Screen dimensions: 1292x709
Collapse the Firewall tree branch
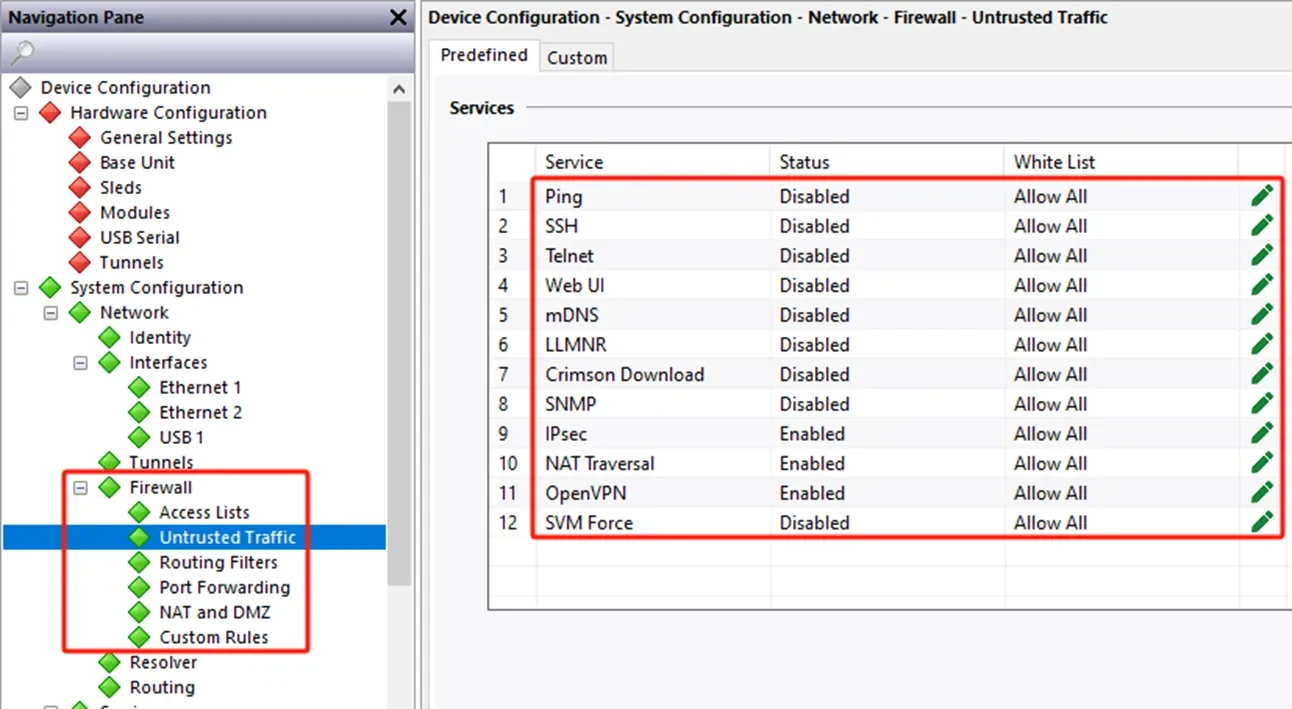80,488
